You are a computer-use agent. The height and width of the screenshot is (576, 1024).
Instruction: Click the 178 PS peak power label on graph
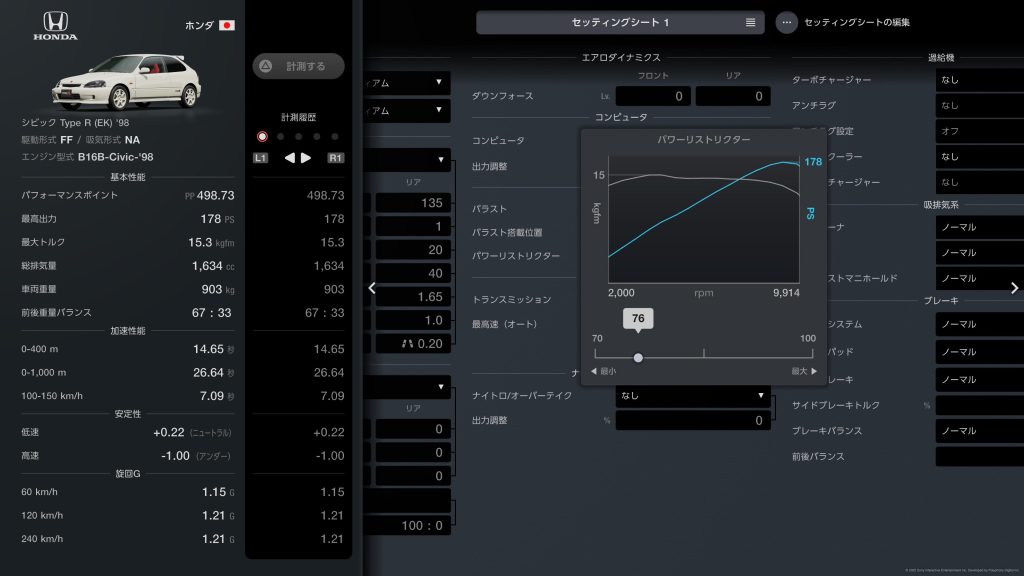[x=813, y=162]
